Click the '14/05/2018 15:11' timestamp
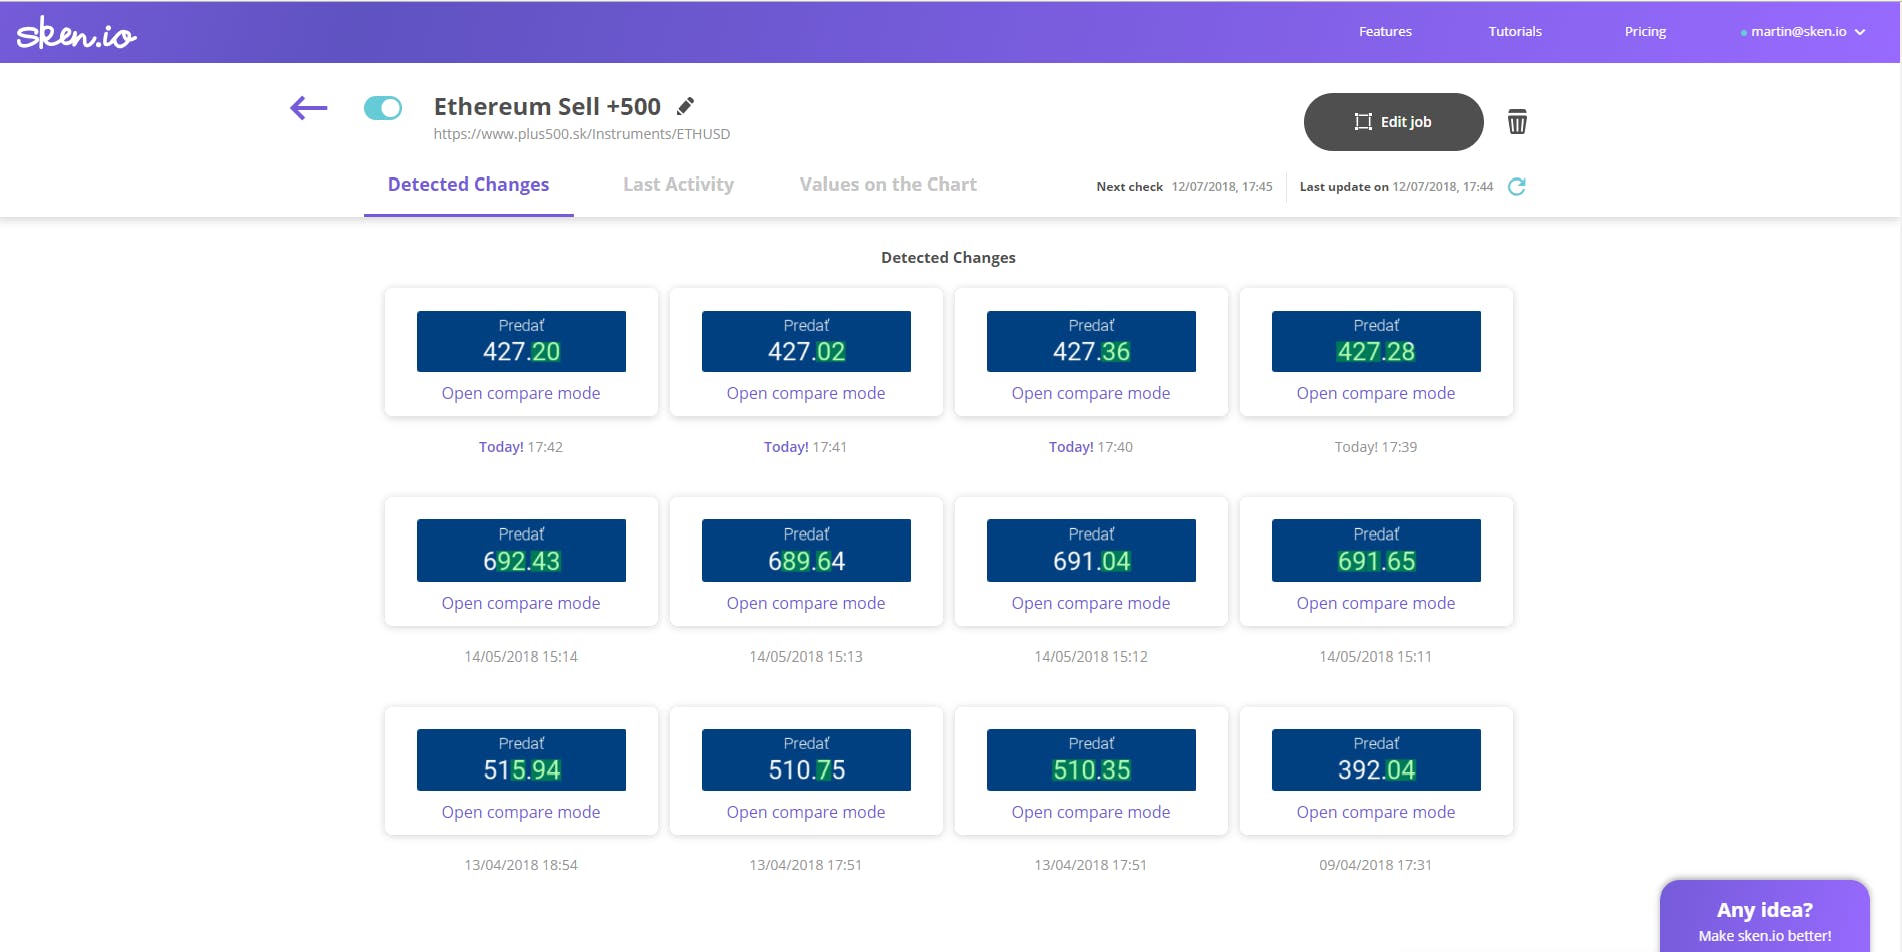 [1376, 657]
